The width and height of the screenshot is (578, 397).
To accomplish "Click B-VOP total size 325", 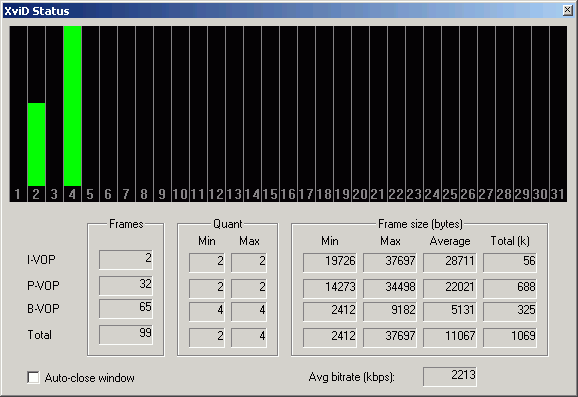I will 510,311.
